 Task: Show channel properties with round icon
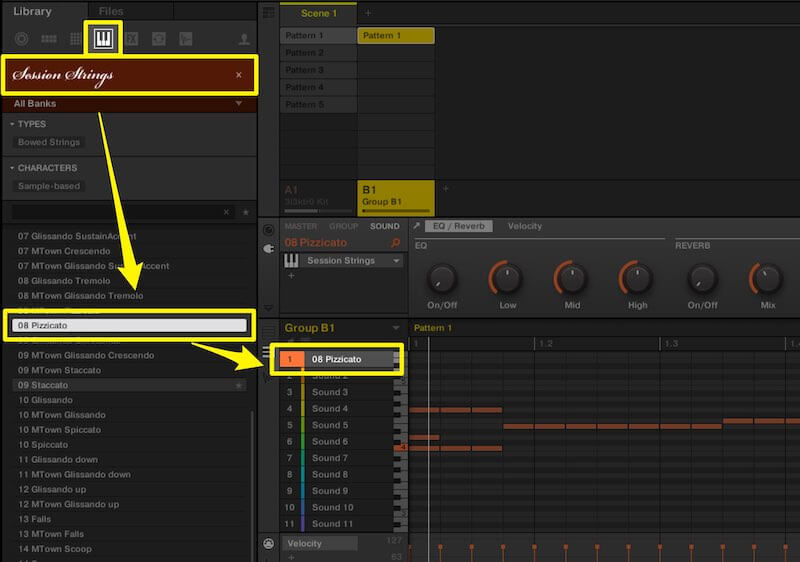pyautogui.click(x=268, y=230)
